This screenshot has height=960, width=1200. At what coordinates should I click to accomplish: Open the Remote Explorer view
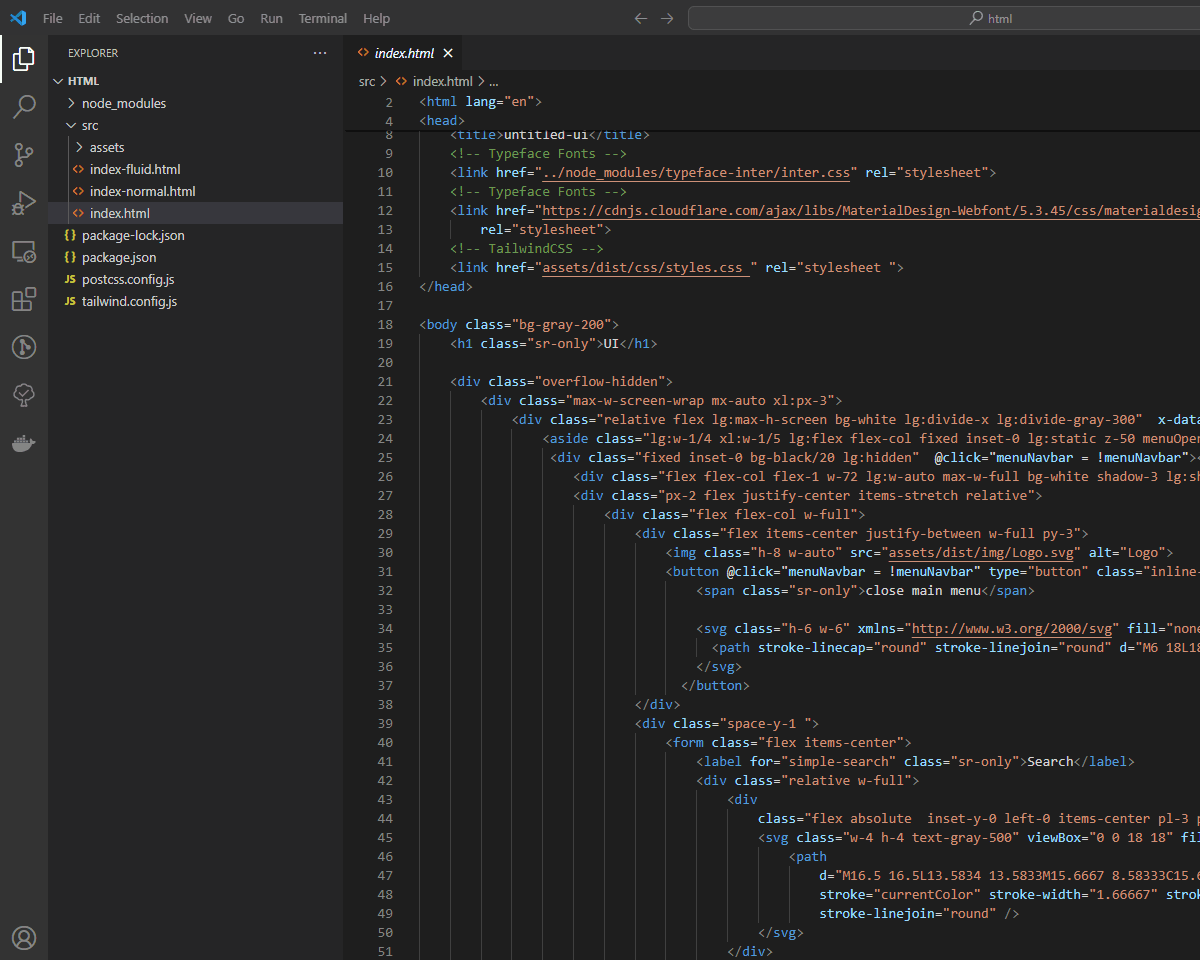(24, 251)
